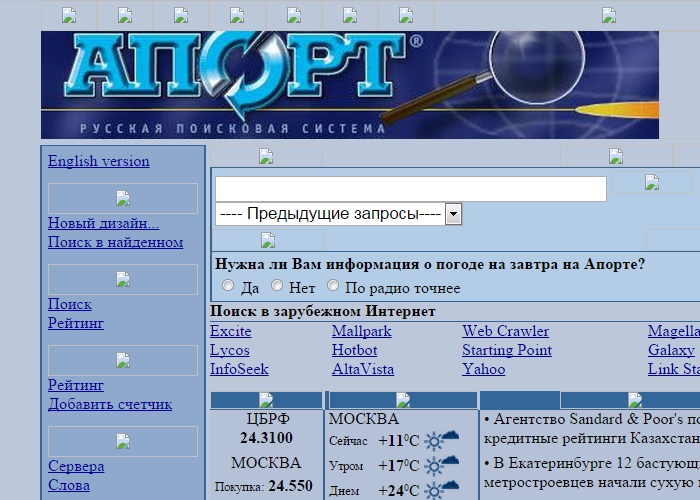Click the image placeholder above Добавить счетчик section
The image size is (700, 500).
tap(123, 360)
